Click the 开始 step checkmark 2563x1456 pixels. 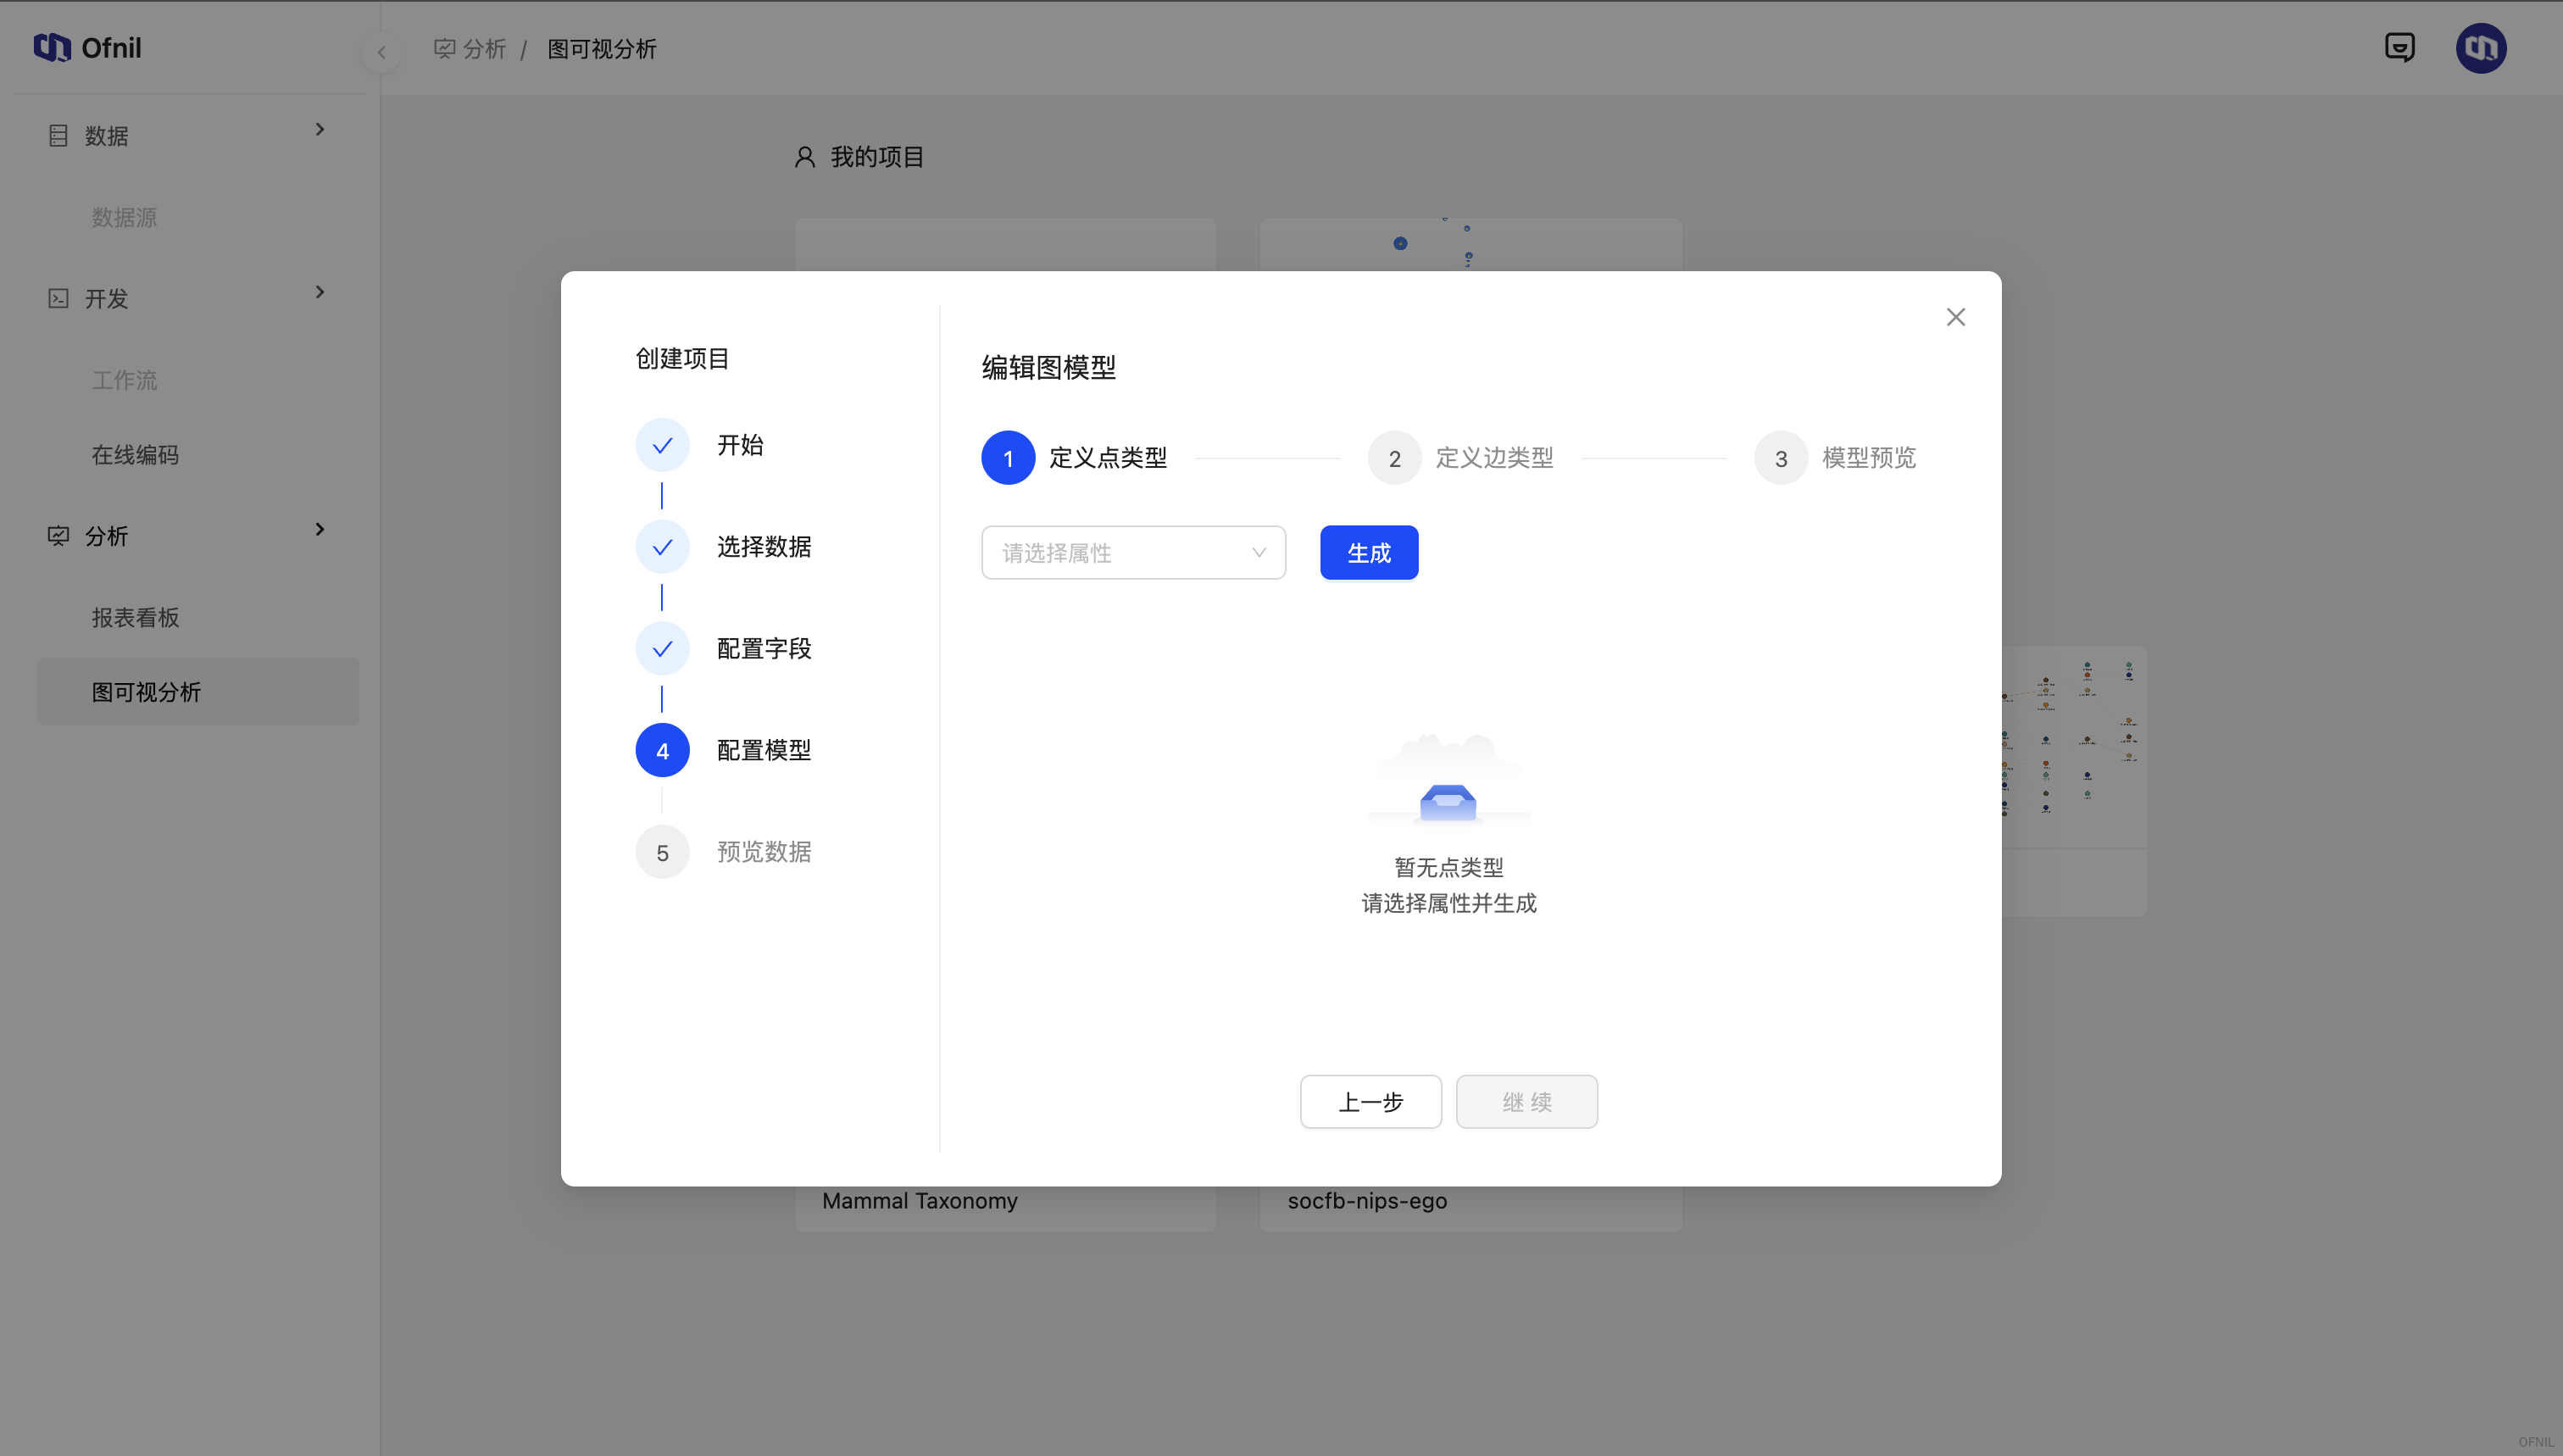tap(662, 445)
